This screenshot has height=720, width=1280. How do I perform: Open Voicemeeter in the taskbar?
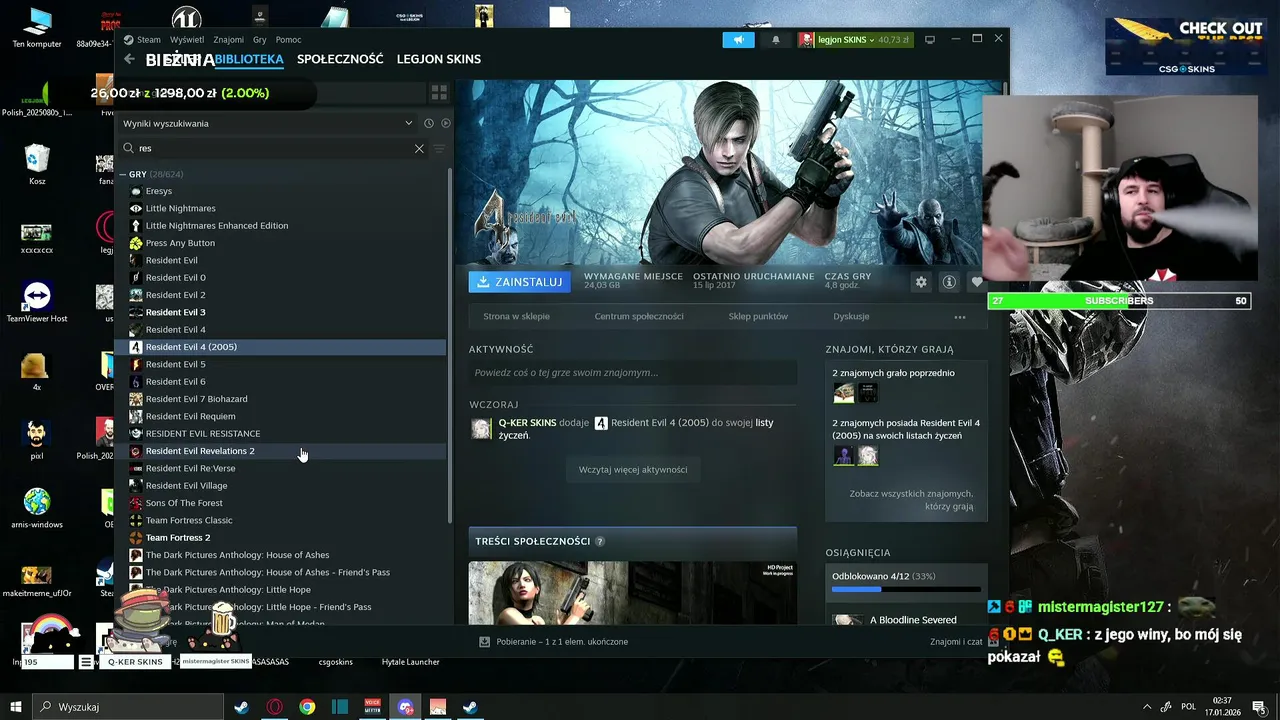point(372,707)
